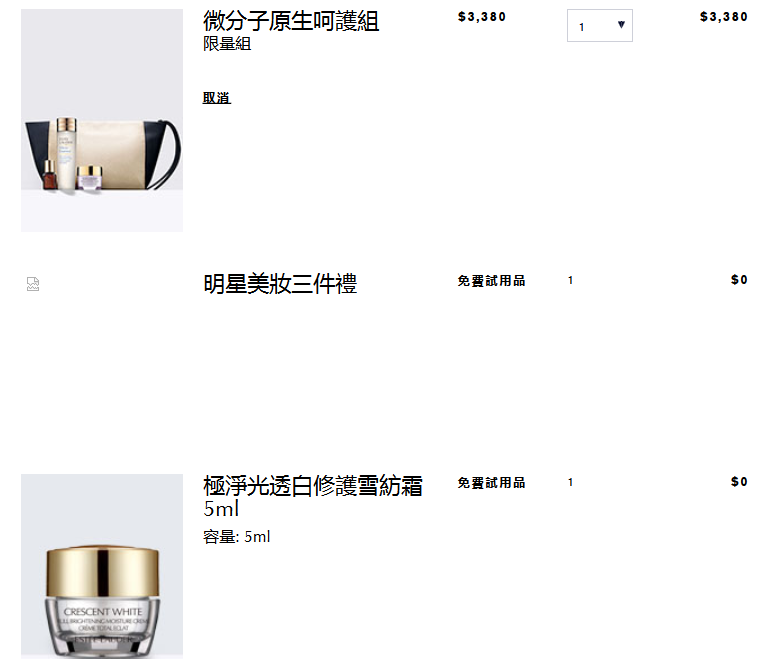This screenshot has height=659, width=769.
Task: Click the $3,380 line total on the right
Action: [723, 17]
